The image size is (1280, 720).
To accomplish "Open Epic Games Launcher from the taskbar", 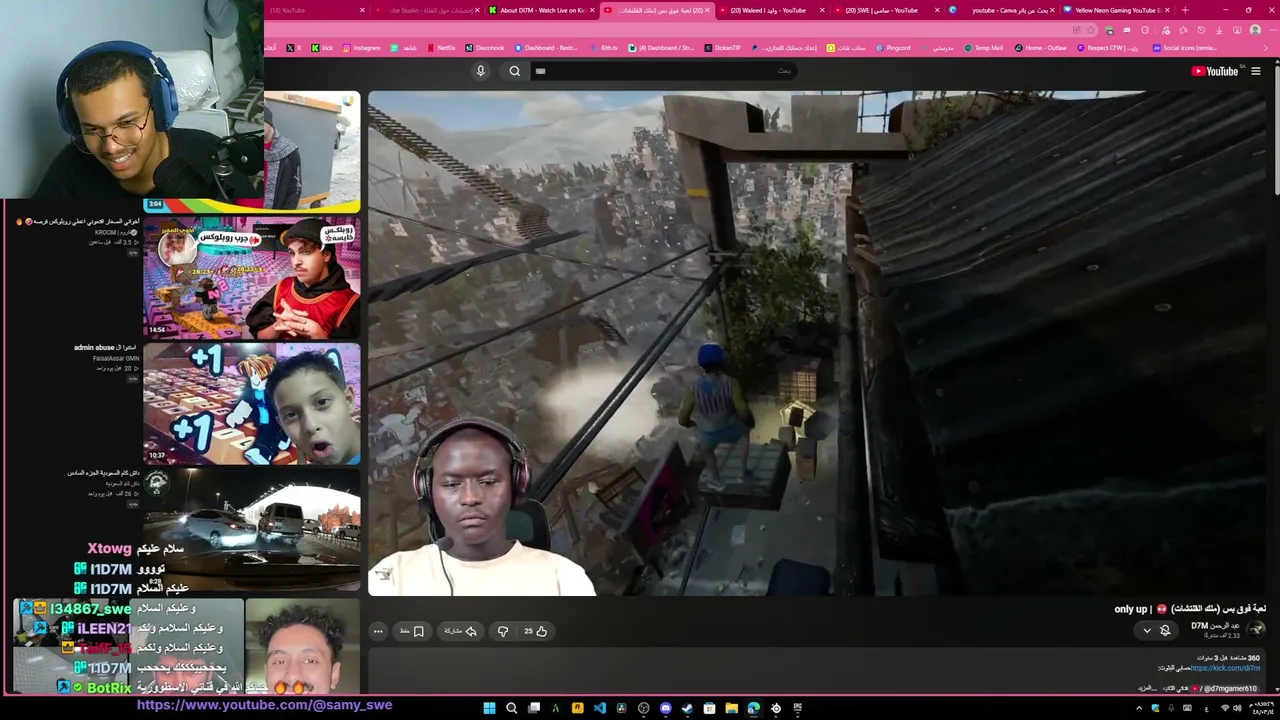I will point(797,708).
